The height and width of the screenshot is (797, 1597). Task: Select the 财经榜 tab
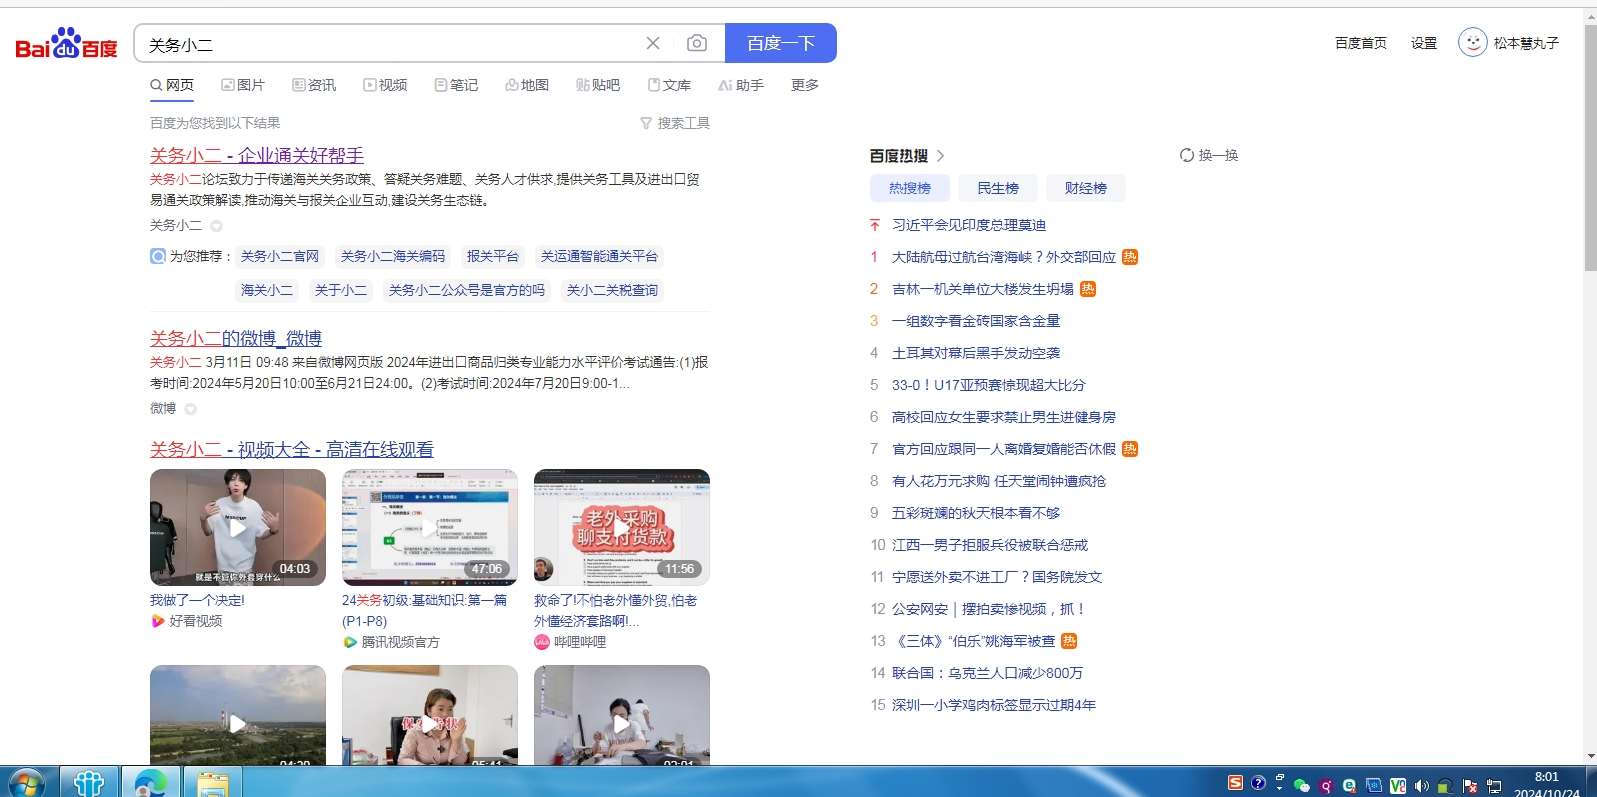(1086, 188)
